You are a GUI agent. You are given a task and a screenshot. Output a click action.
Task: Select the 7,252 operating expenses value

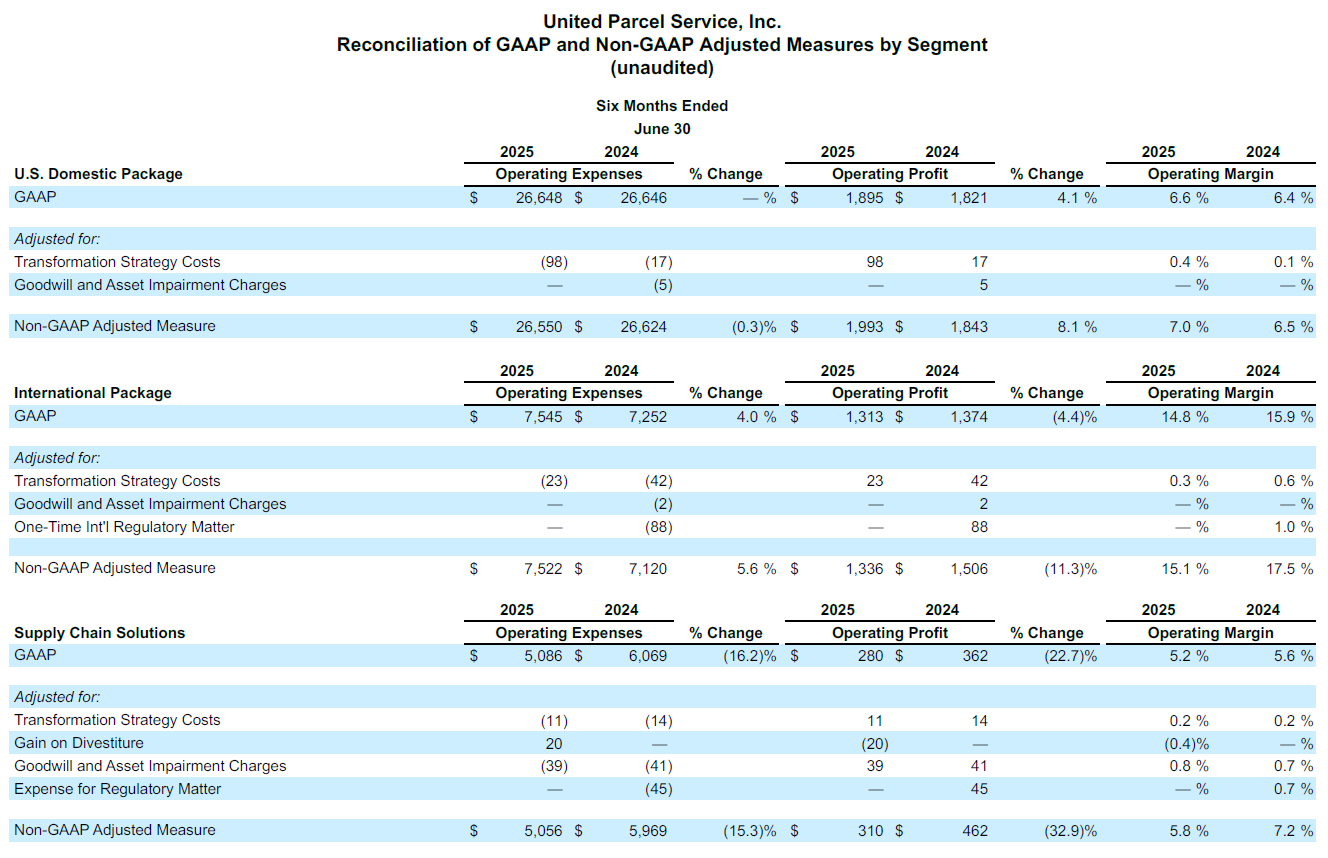tap(647, 417)
